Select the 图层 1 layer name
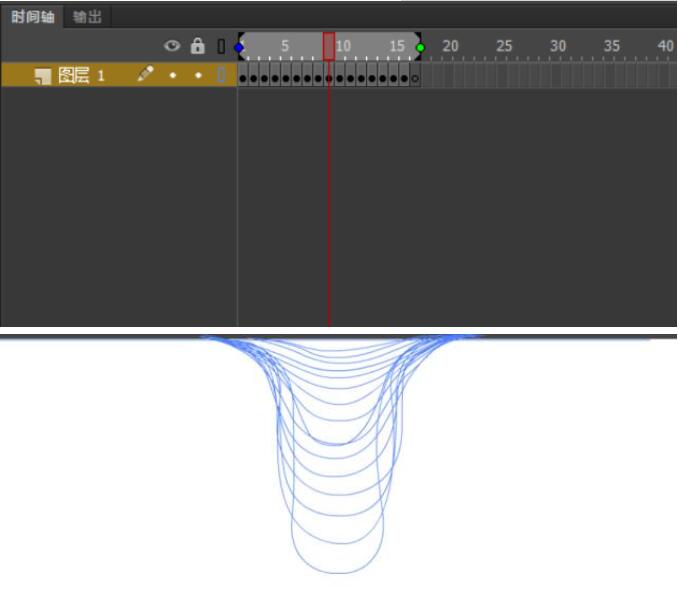 tap(81, 75)
